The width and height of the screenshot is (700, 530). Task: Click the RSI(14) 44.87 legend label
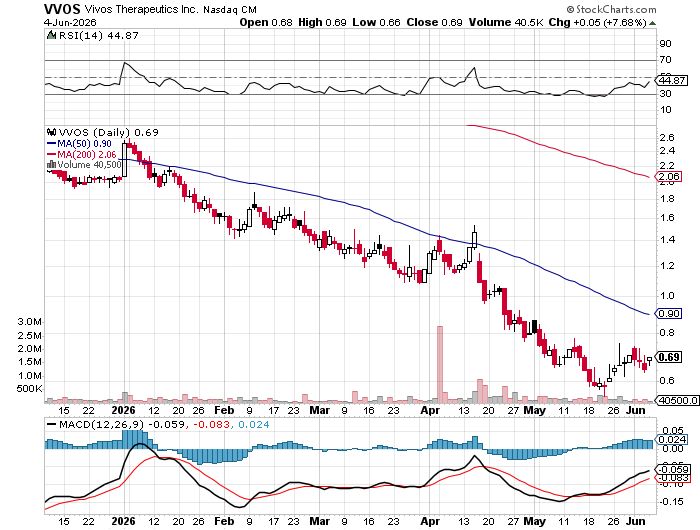[x=99, y=35]
